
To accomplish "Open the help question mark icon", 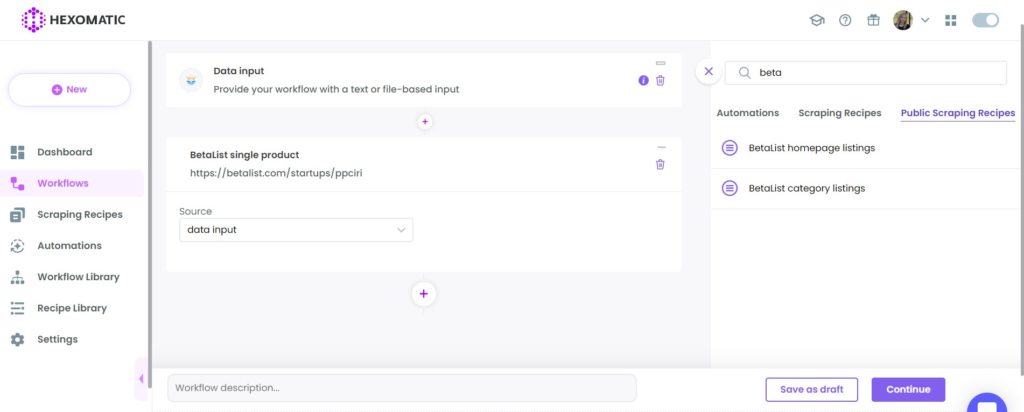I will point(845,20).
